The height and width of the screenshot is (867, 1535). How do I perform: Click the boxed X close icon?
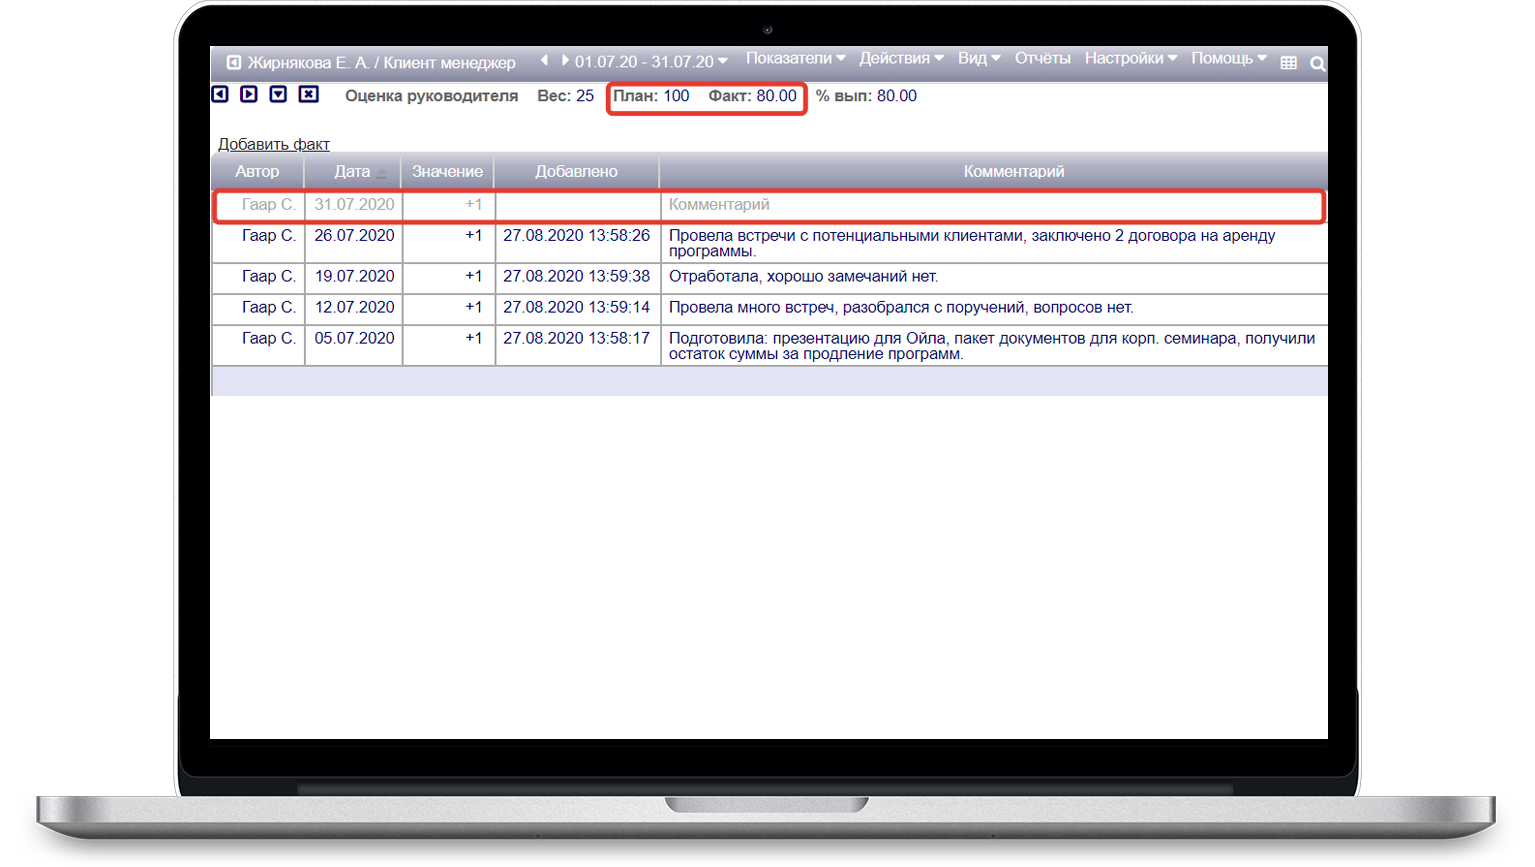pos(309,94)
